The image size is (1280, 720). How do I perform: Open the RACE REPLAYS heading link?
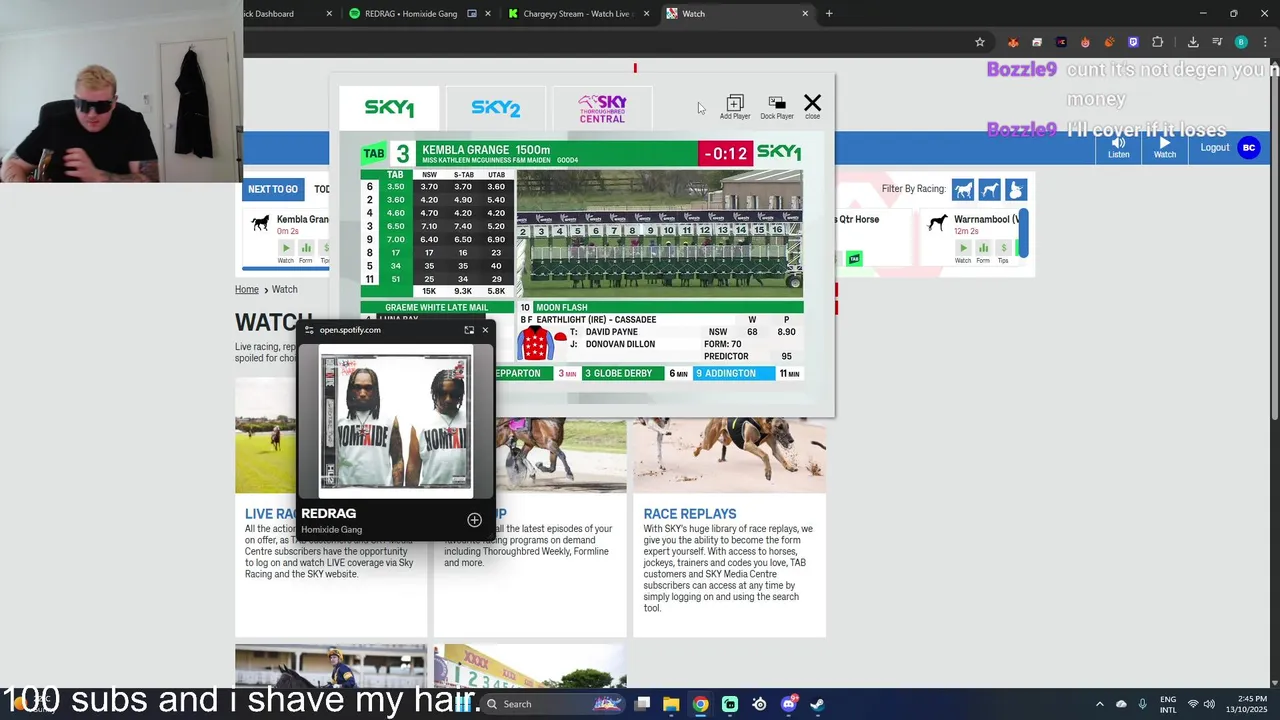point(690,514)
